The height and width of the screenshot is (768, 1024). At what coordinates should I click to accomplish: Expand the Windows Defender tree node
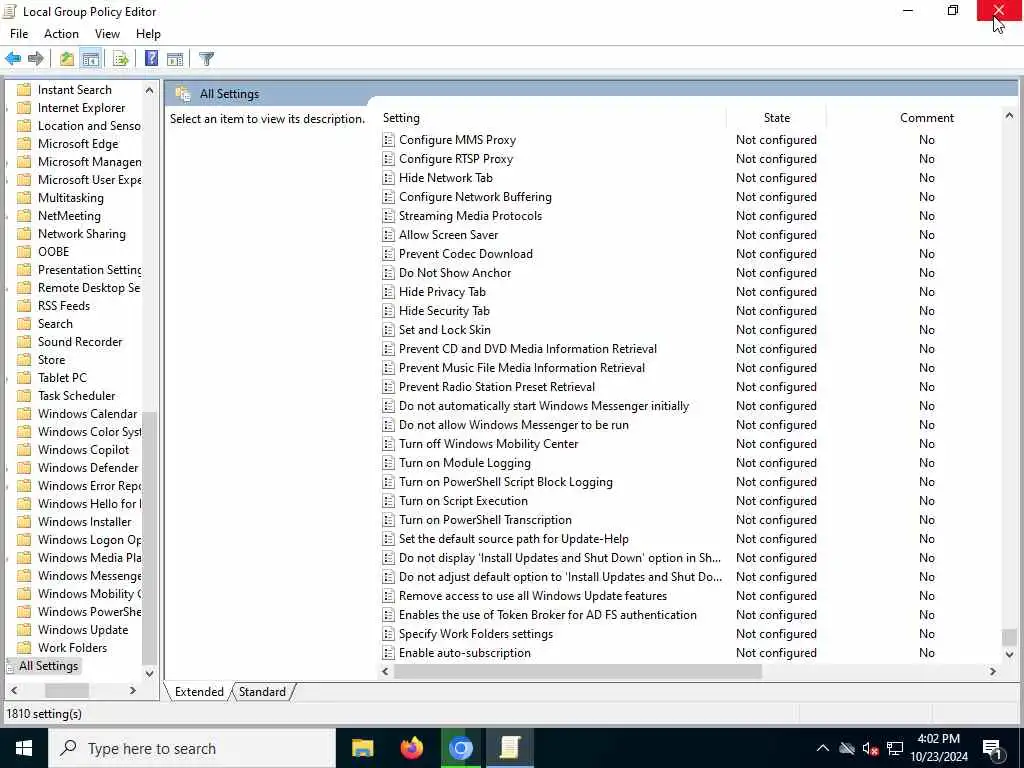8,468
